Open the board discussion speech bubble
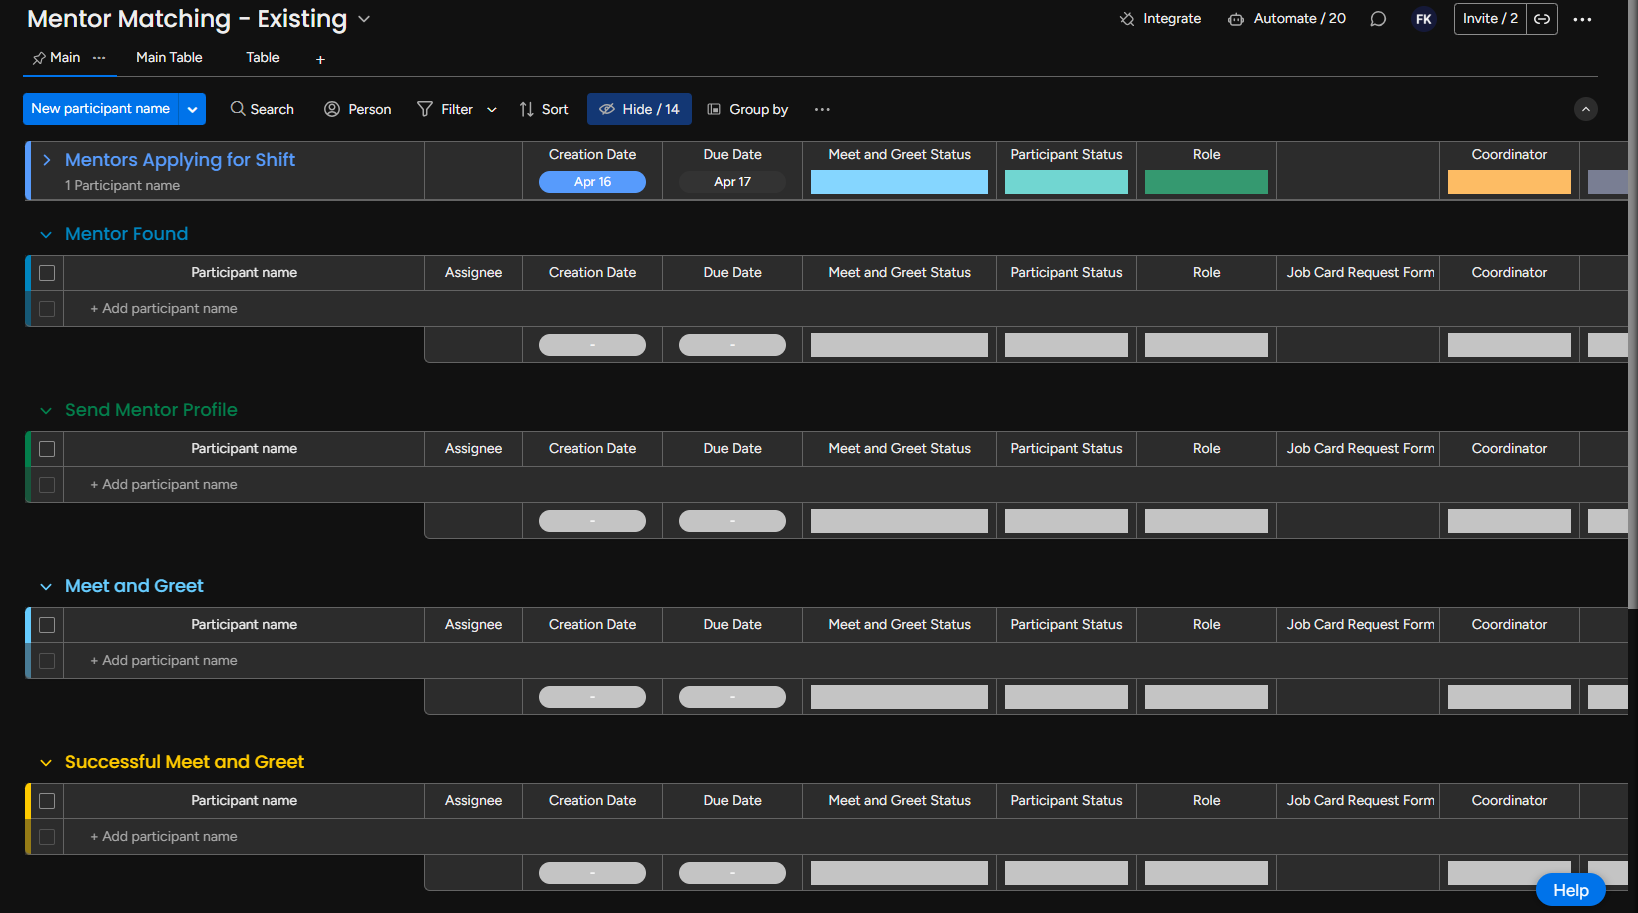The width and height of the screenshot is (1638, 913). click(x=1378, y=19)
